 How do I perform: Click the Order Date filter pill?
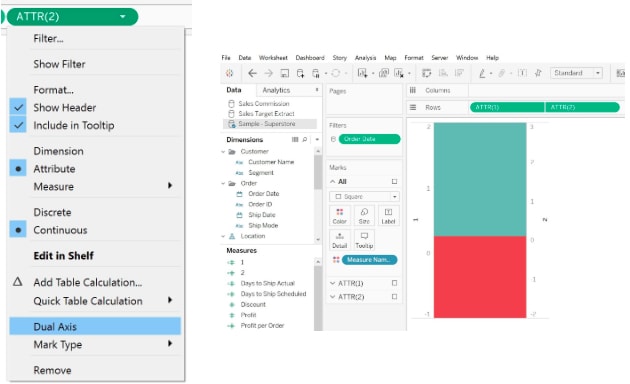[369, 139]
